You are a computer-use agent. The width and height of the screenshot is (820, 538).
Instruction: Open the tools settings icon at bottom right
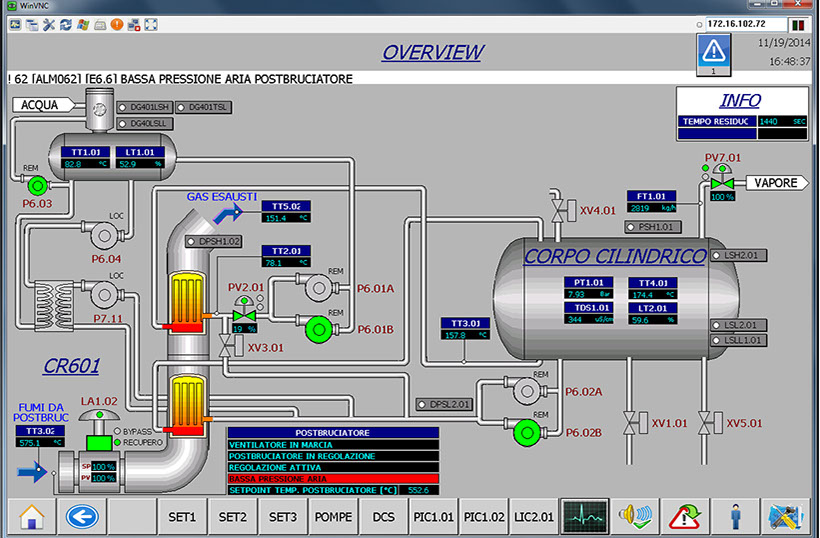pos(786,516)
